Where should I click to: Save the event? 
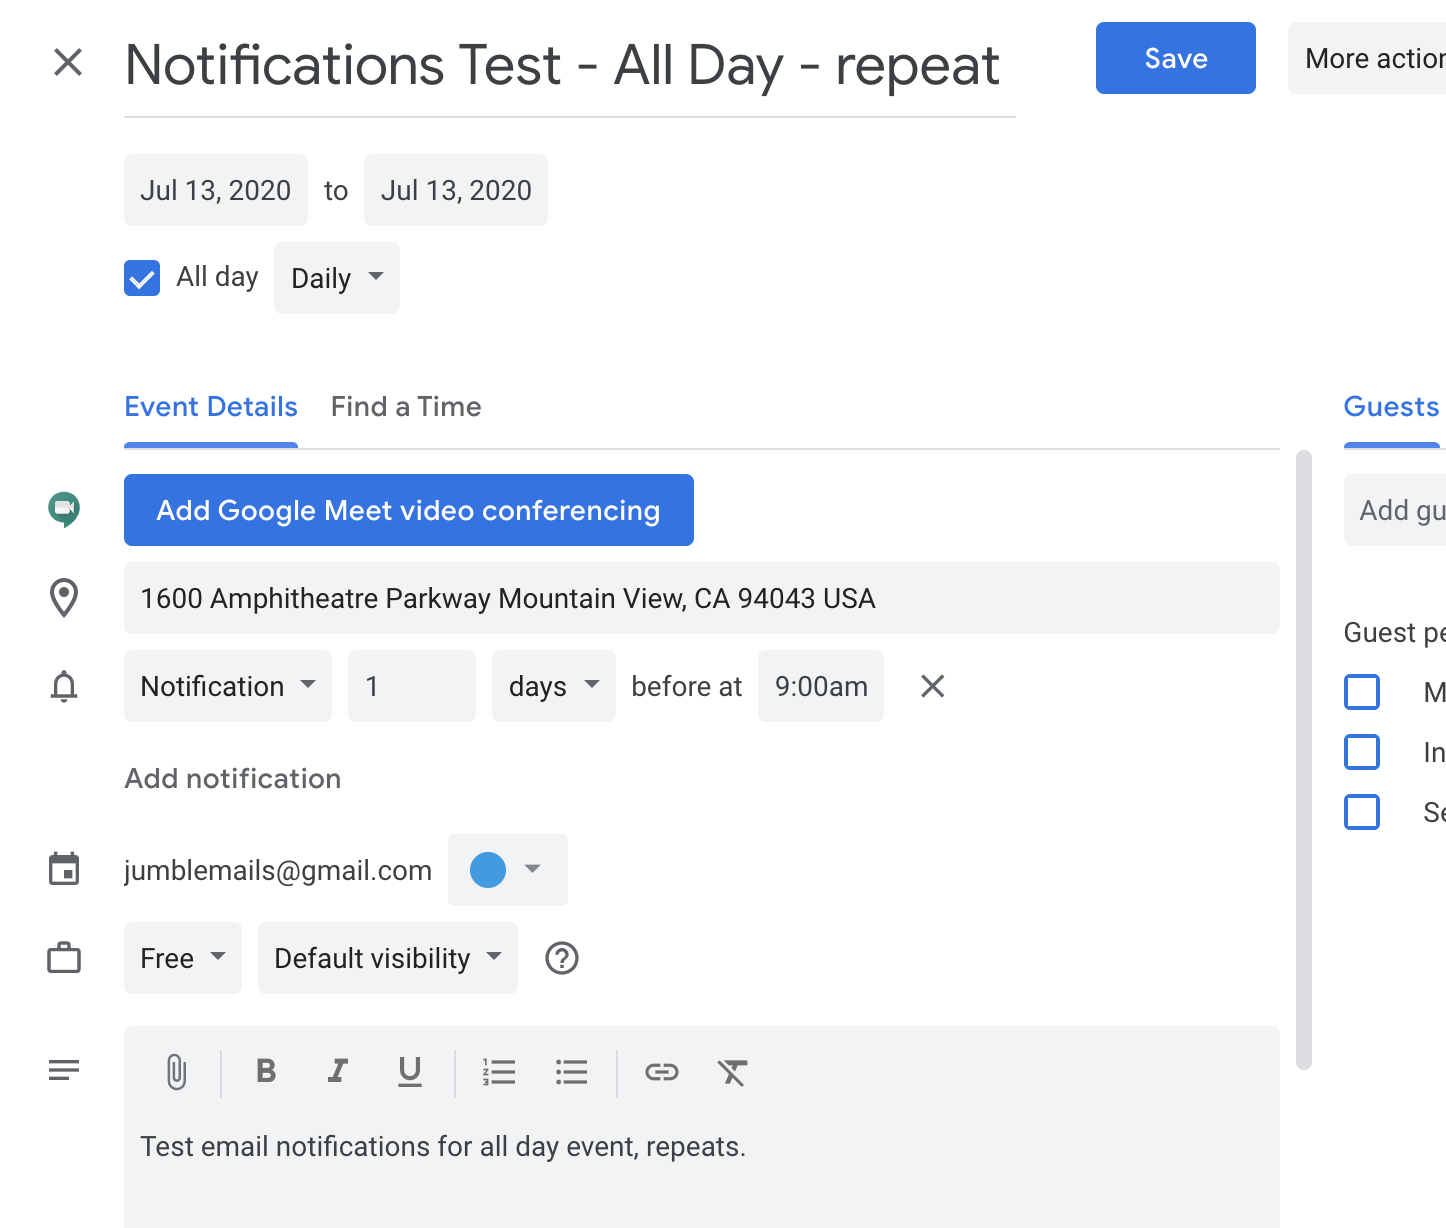[x=1175, y=58]
